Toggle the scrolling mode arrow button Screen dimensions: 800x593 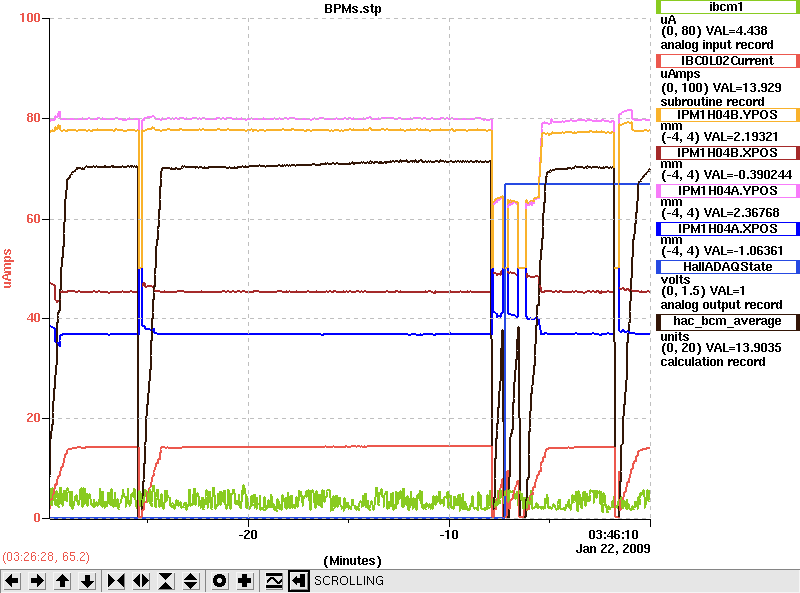299,581
